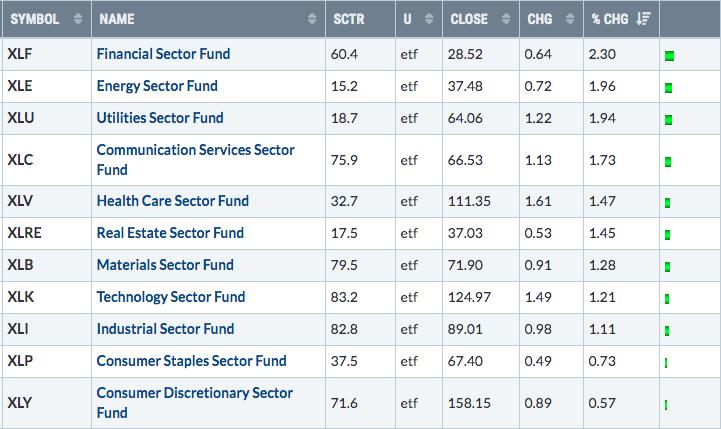Open Communication Services Sector Fund link
This screenshot has width=721, height=429.
[x=195, y=160]
